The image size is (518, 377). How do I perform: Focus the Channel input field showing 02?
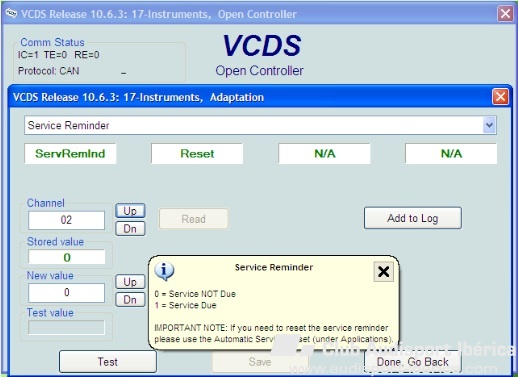pos(66,220)
